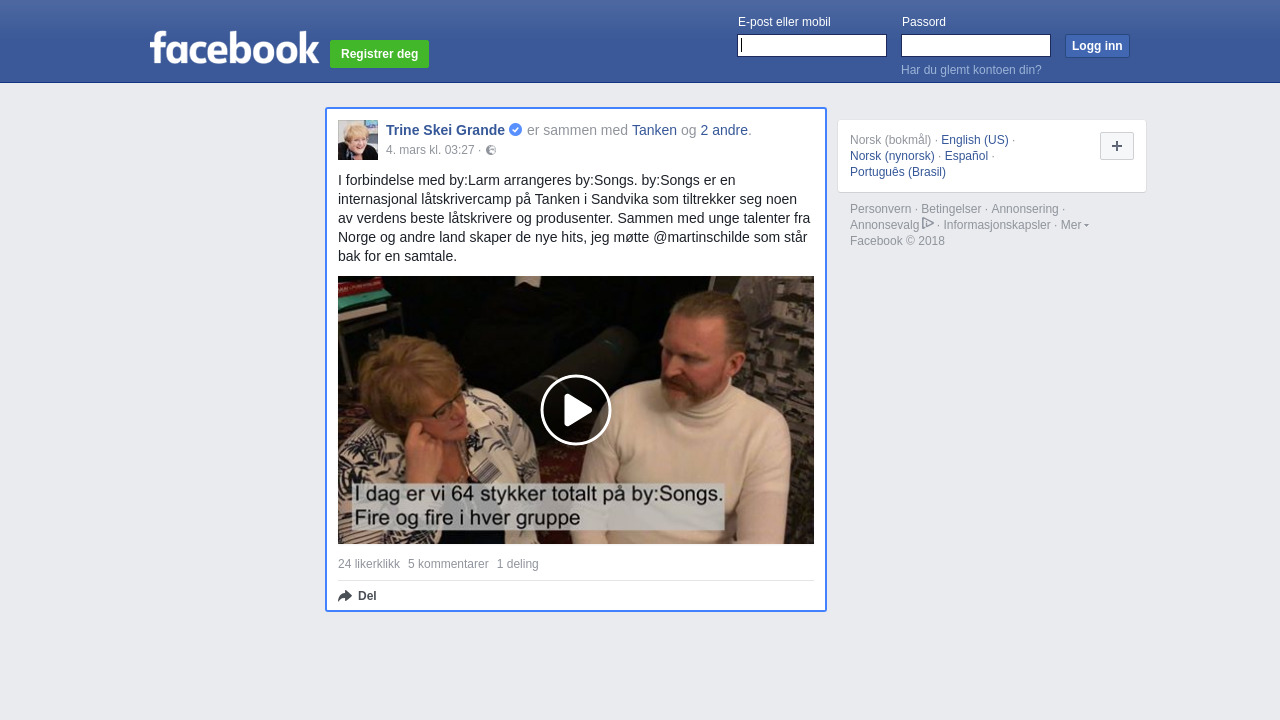Open the Personvern footer link
This screenshot has width=1280, height=720.
pyautogui.click(x=881, y=209)
